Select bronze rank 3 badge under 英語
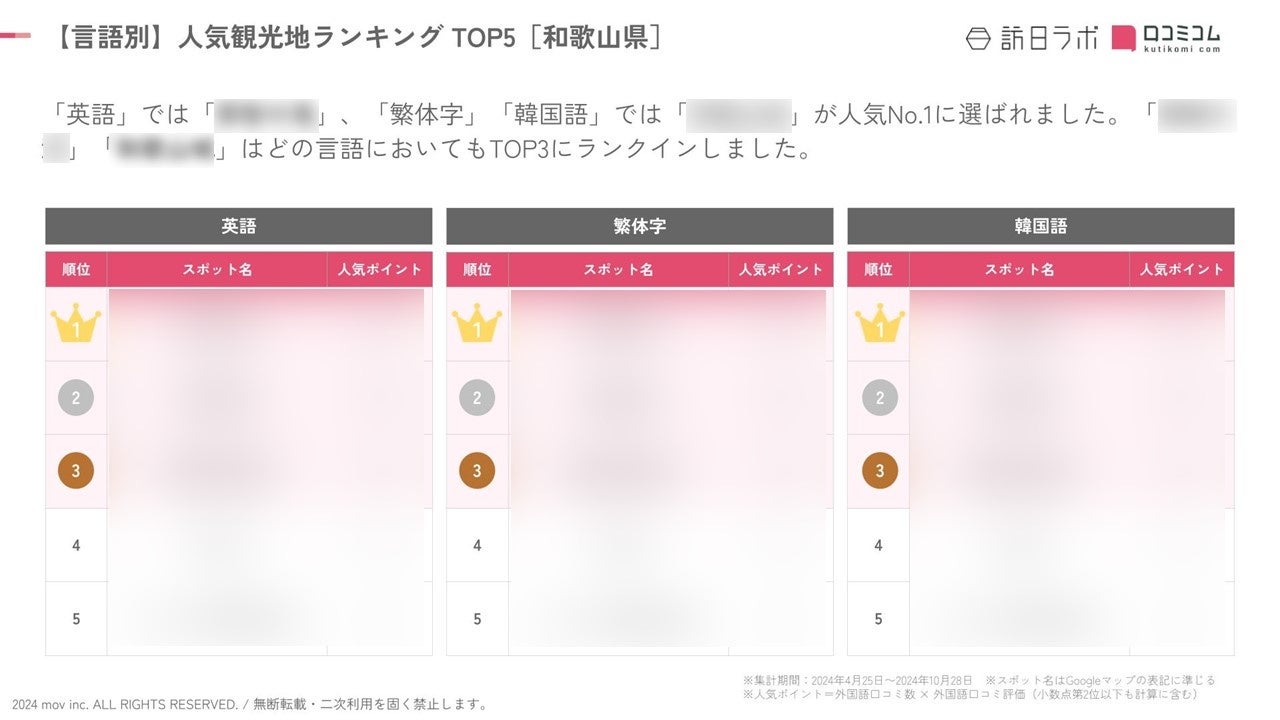Screen dimensions: 1280x720 [76, 471]
